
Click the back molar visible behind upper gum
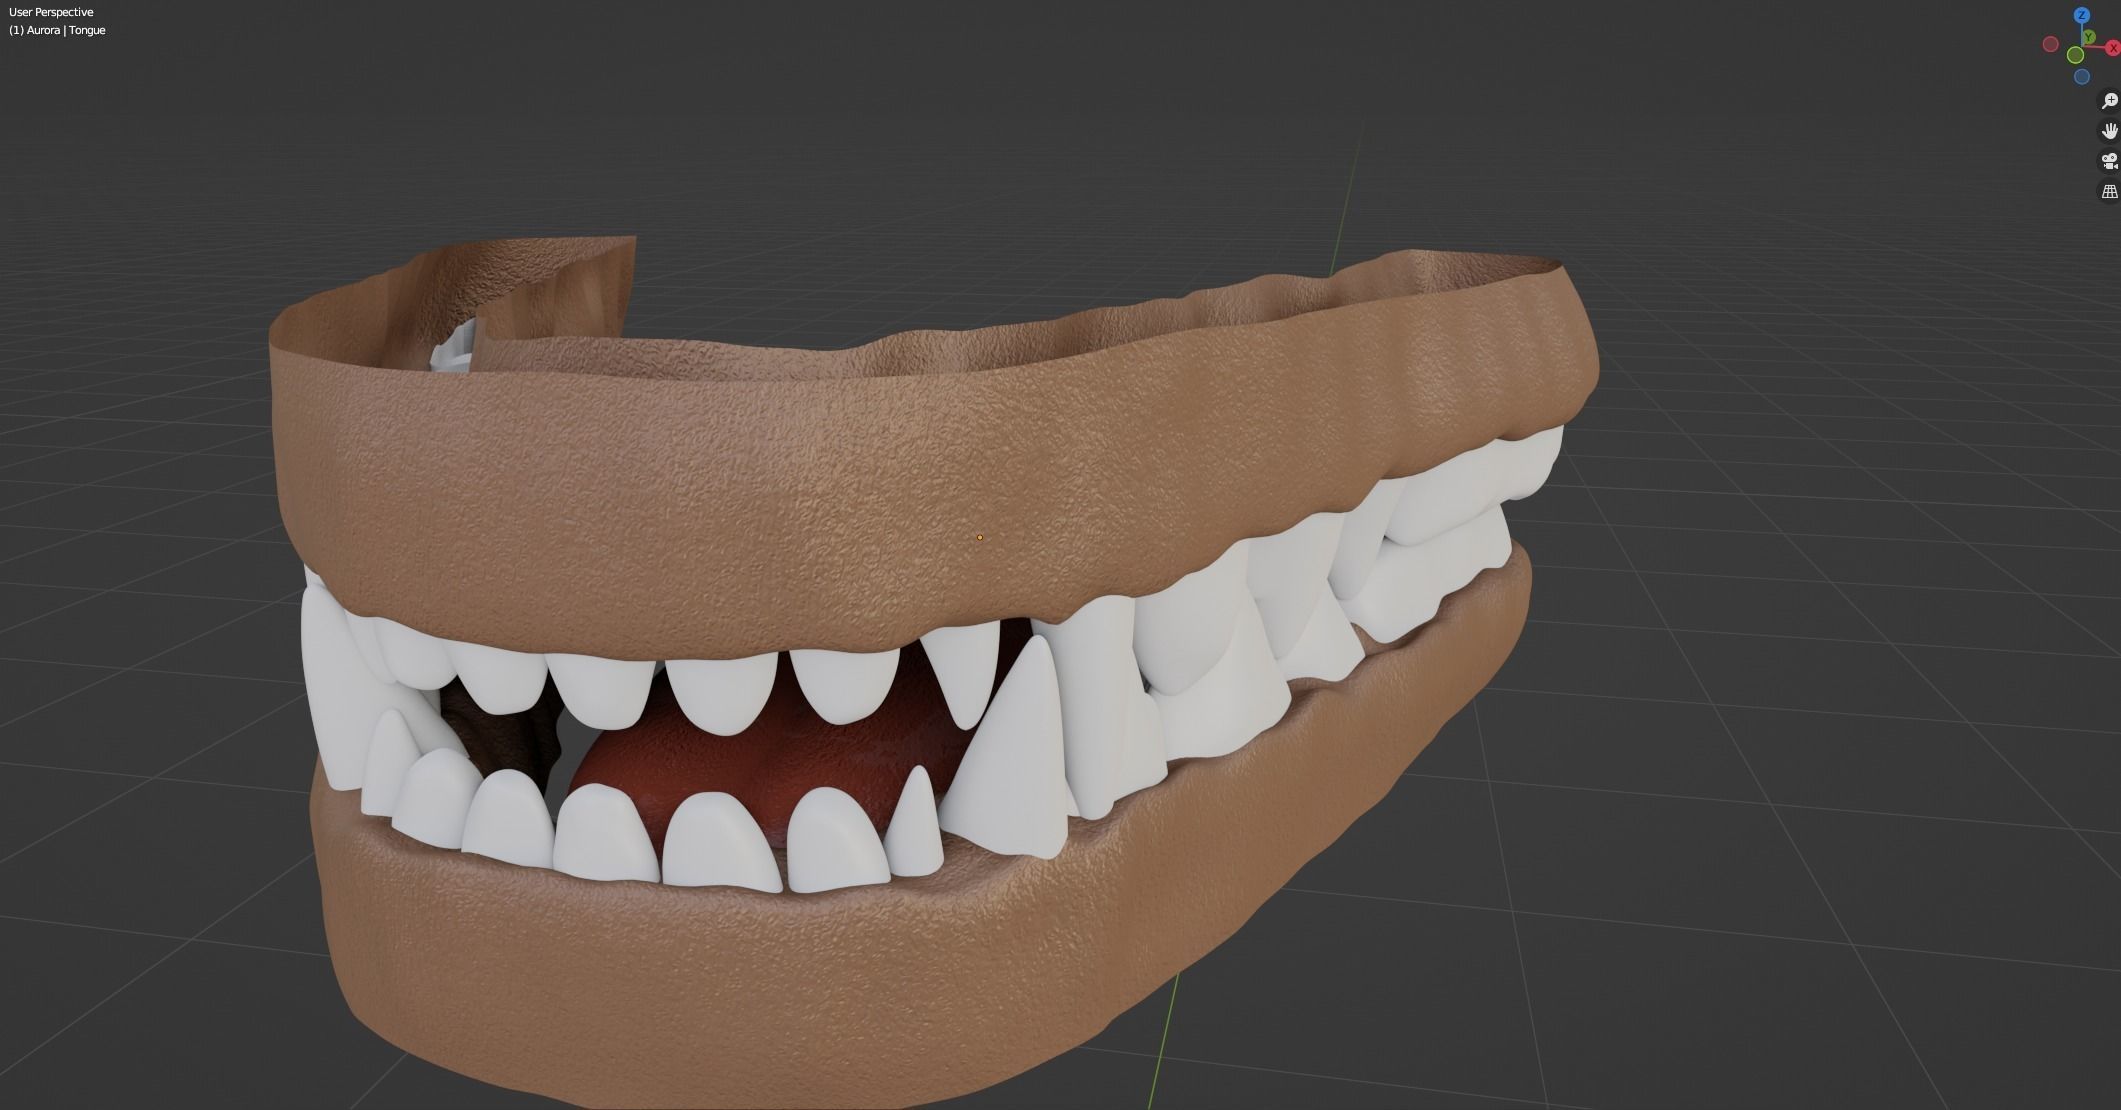tap(450, 350)
